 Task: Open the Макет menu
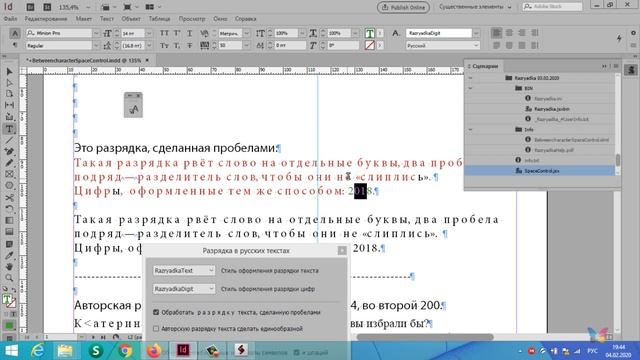coord(84,19)
